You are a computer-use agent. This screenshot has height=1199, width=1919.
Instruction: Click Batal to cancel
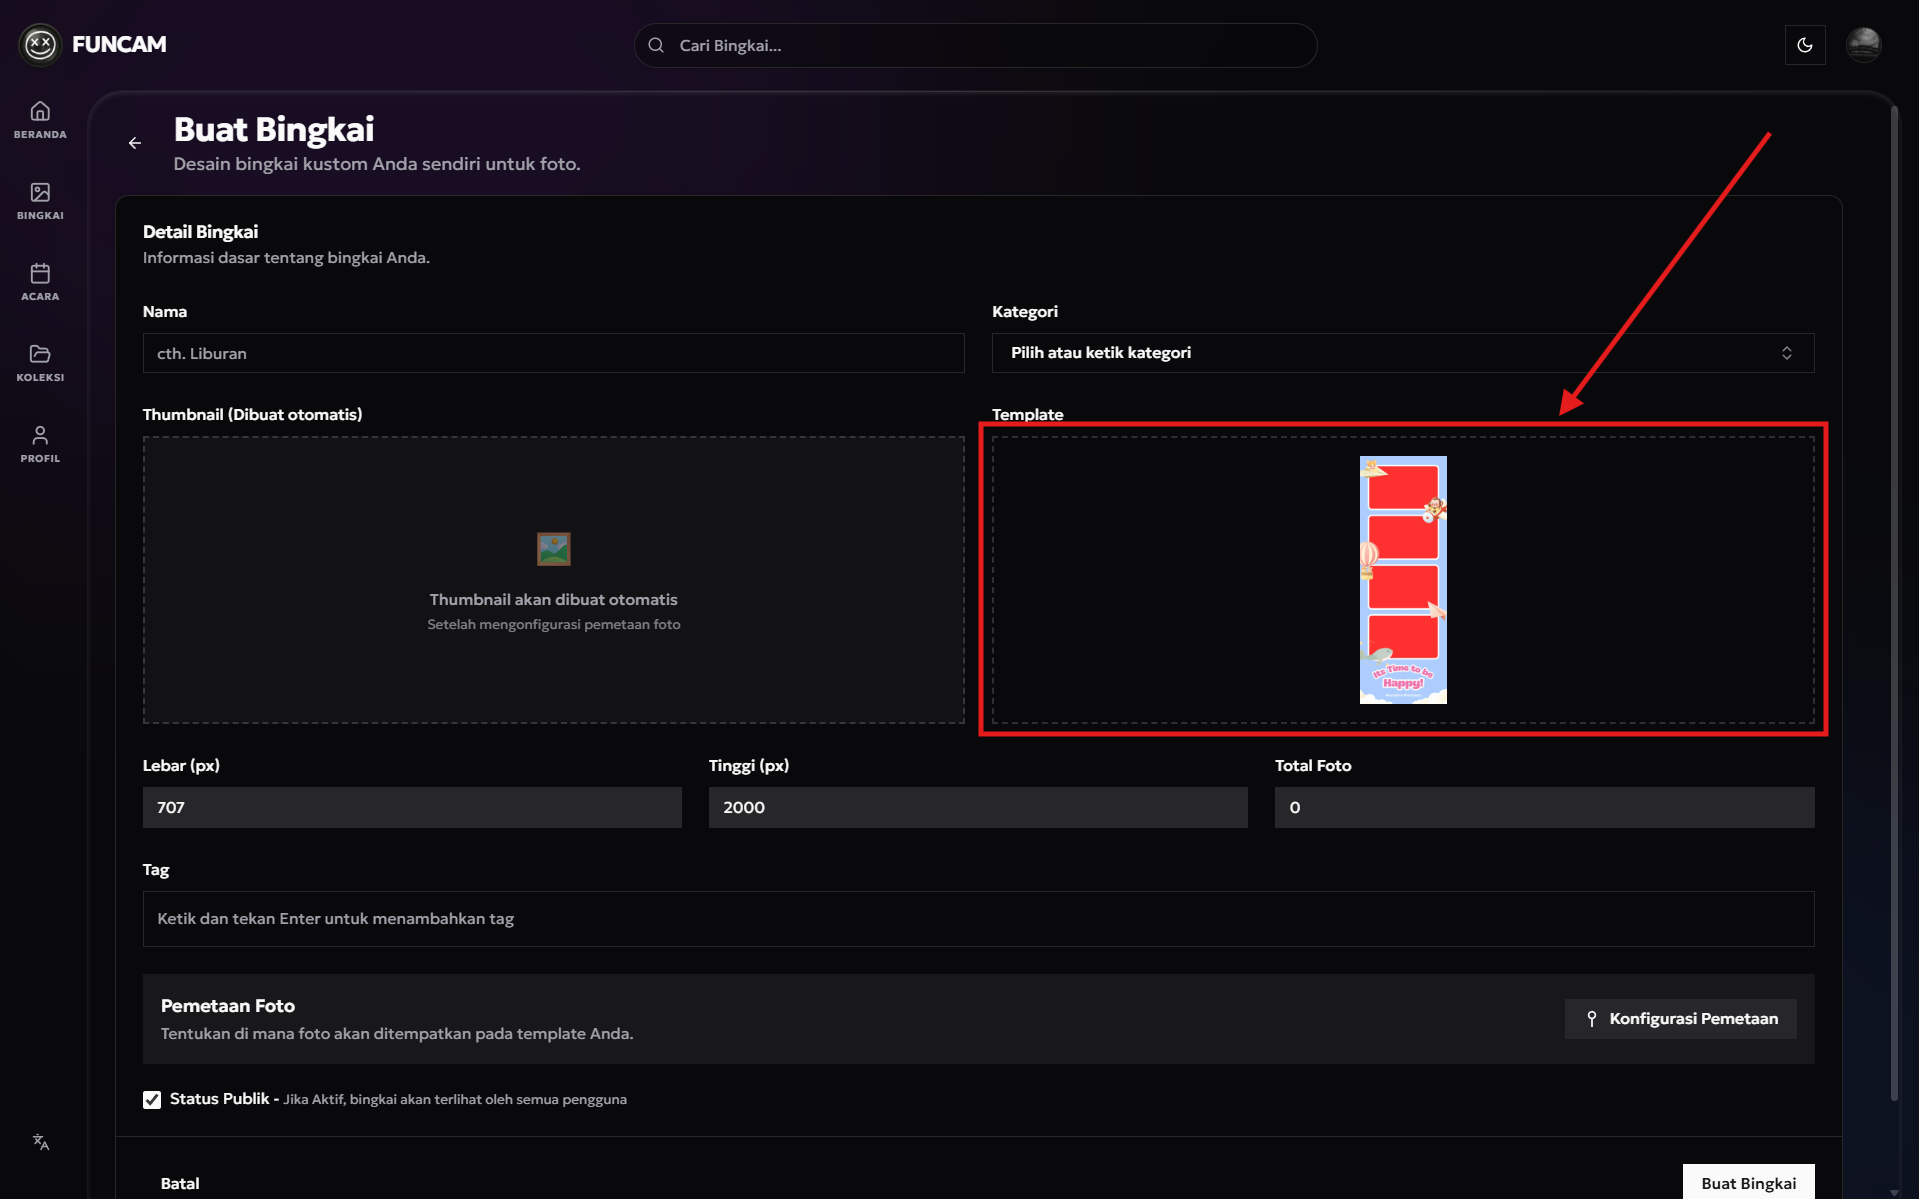[180, 1183]
